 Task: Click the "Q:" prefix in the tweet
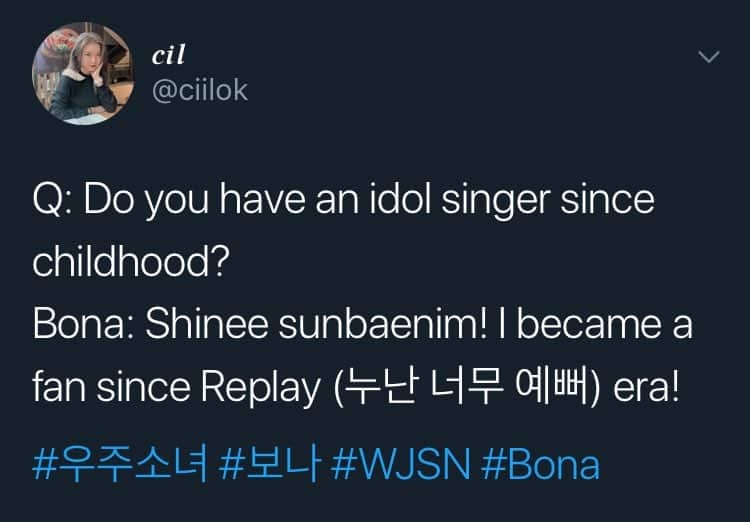[x=52, y=201]
